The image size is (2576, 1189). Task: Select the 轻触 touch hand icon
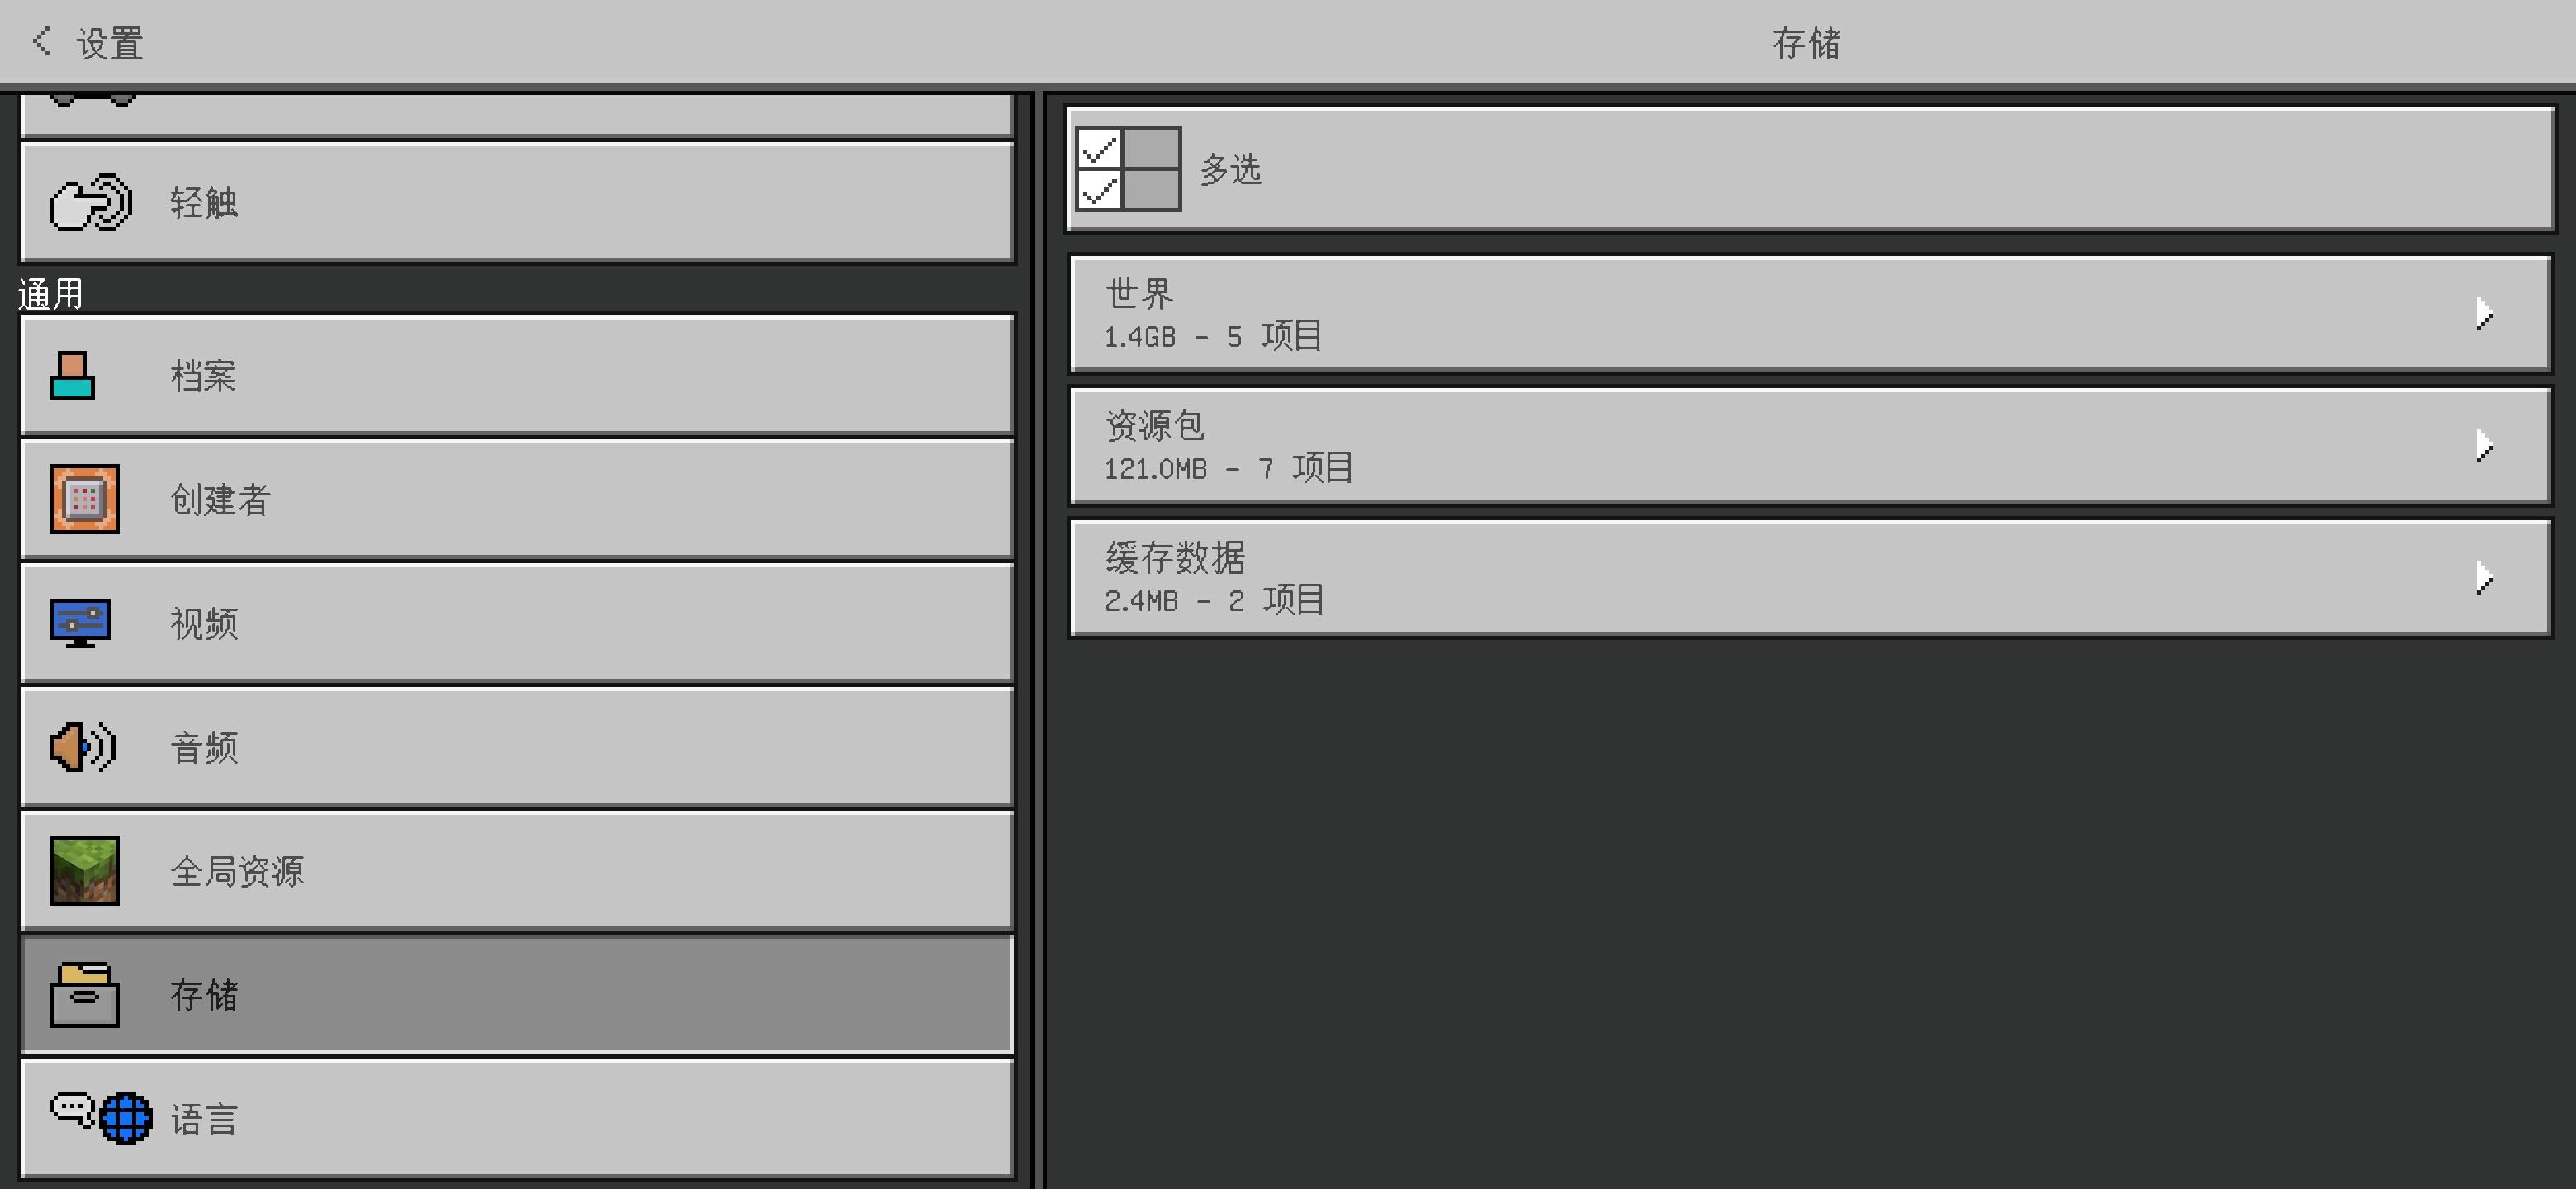click(90, 202)
